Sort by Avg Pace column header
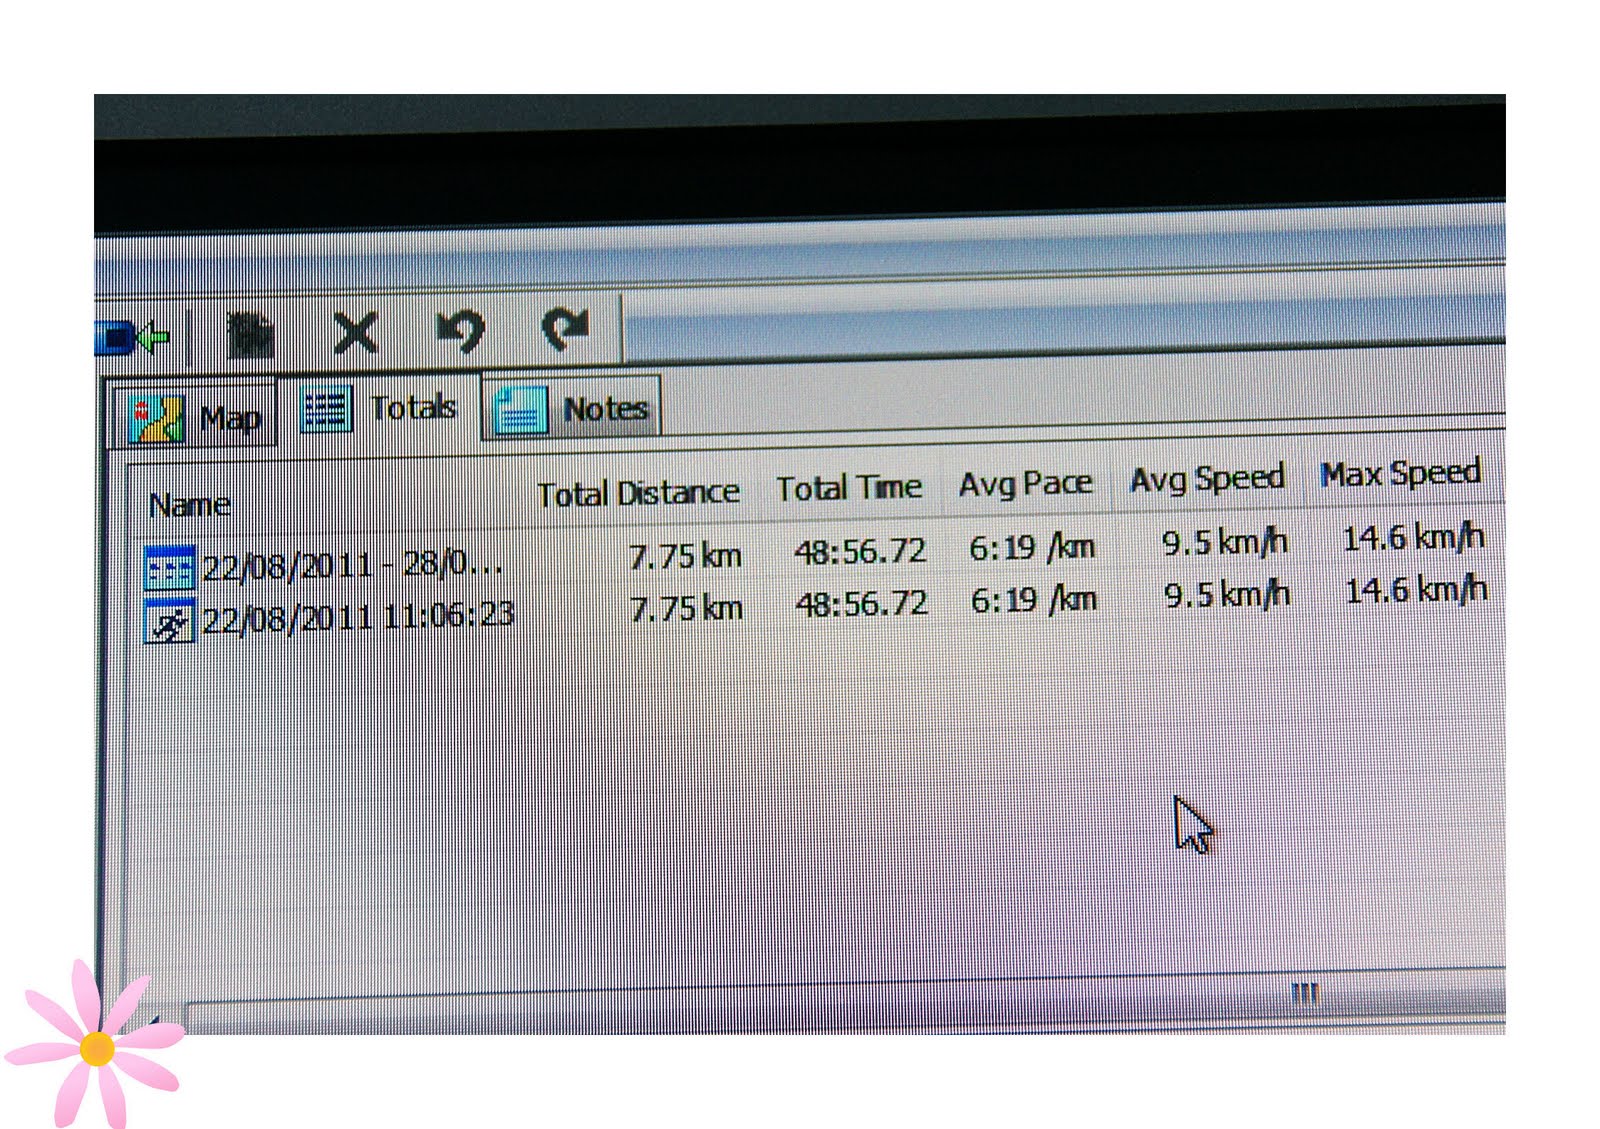The width and height of the screenshot is (1600, 1129). pyautogui.click(x=1025, y=484)
